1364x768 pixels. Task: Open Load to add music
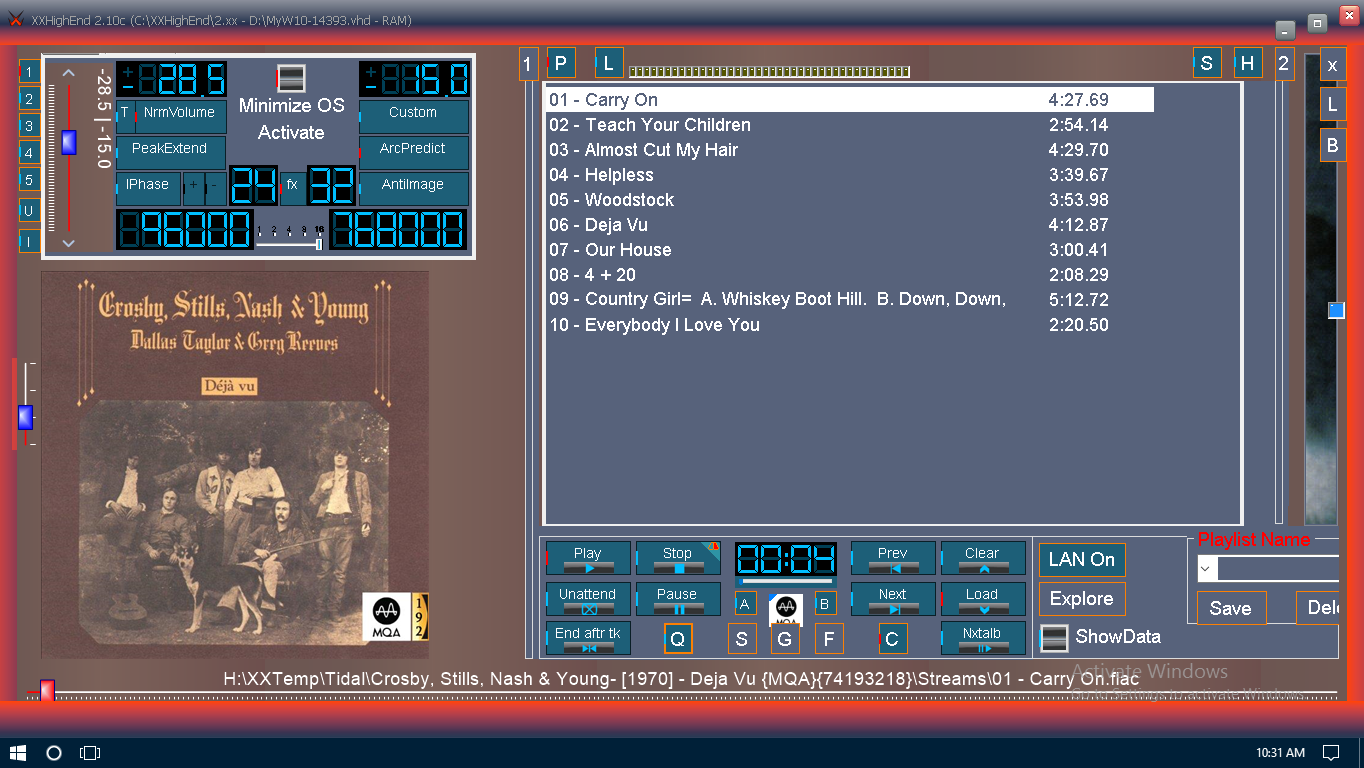coord(983,599)
